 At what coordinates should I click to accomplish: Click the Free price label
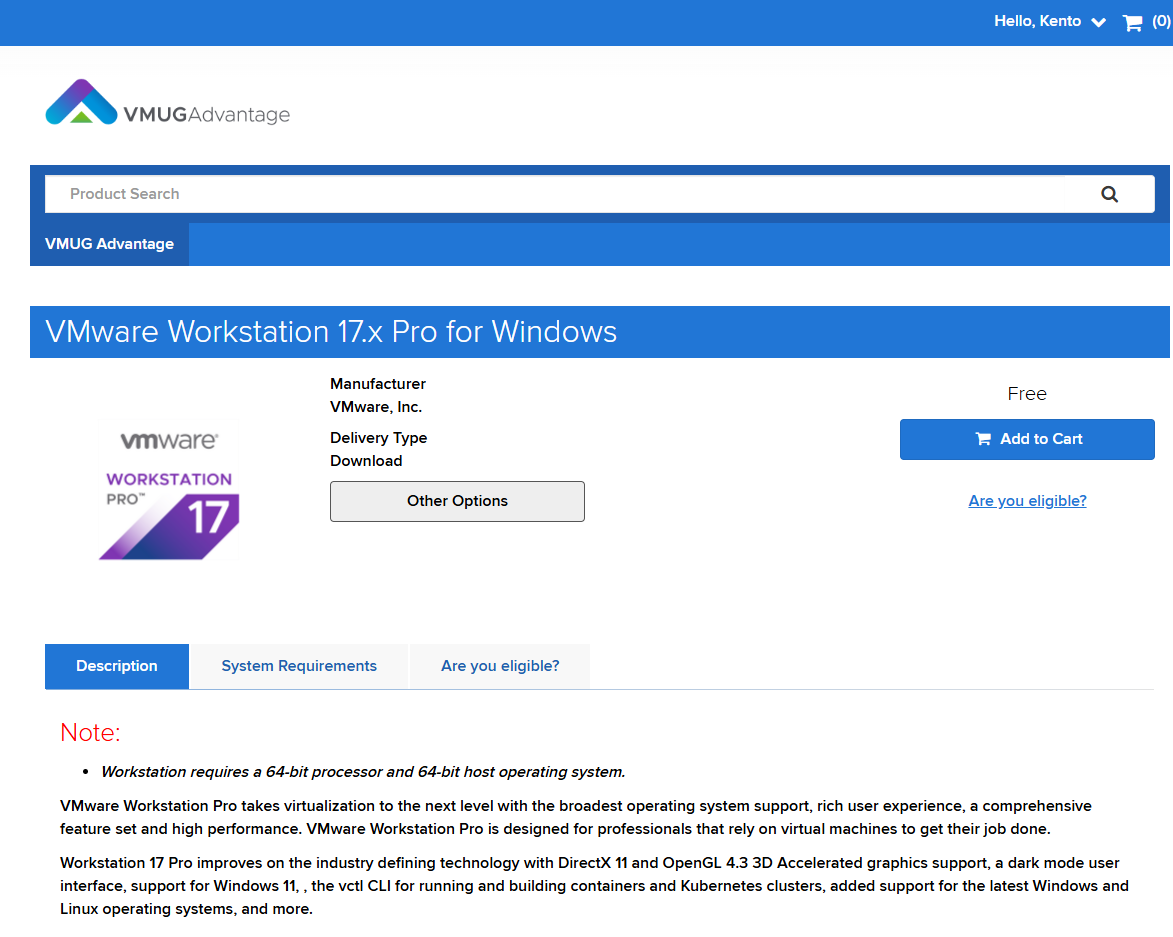[1027, 394]
